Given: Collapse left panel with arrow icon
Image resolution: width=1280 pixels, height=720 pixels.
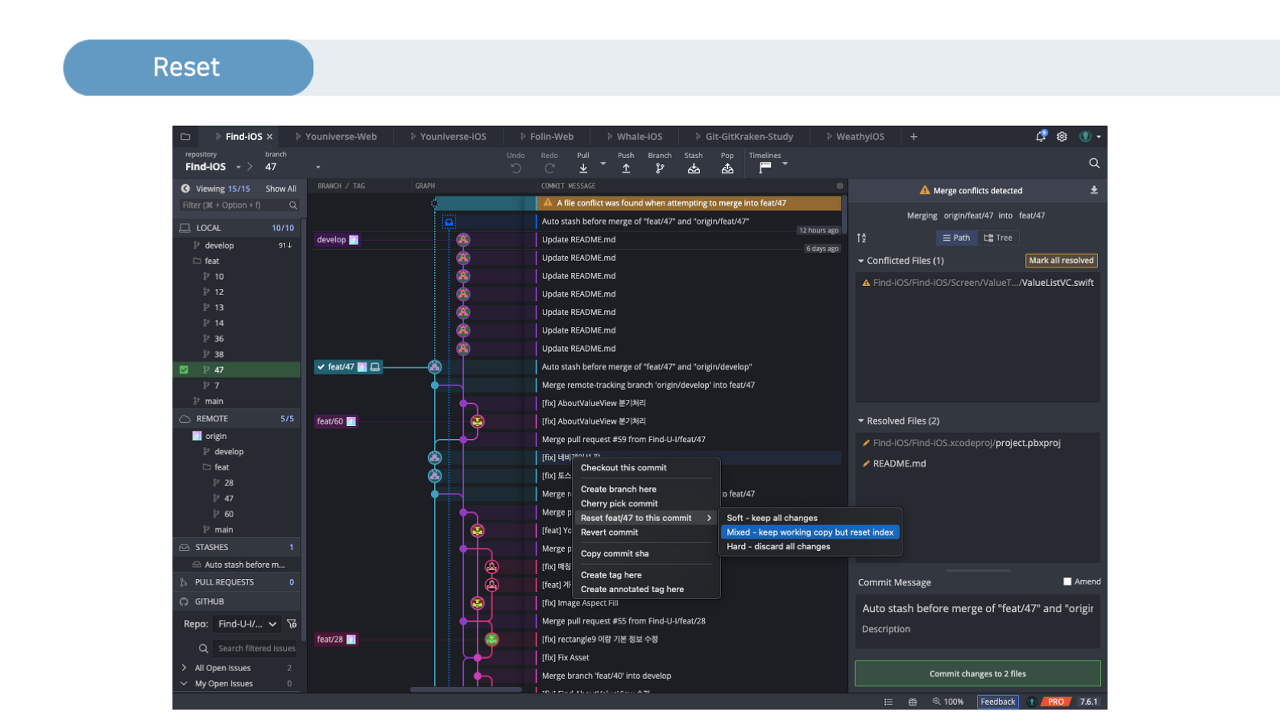Looking at the screenshot, I should [x=185, y=188].
